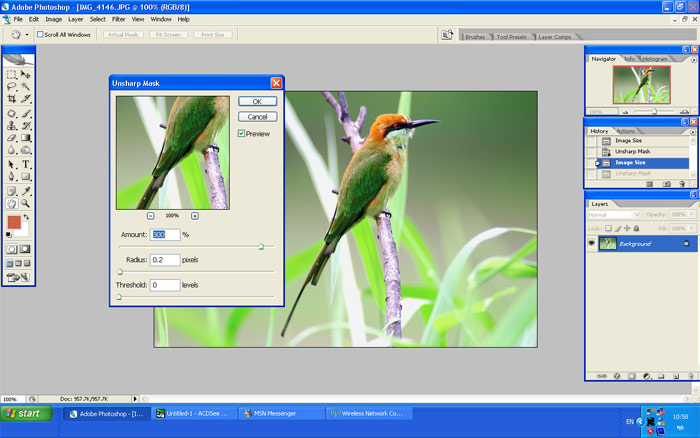700x438 pixels.
Task: Select the Crop tool
Action: pos(12,99)
